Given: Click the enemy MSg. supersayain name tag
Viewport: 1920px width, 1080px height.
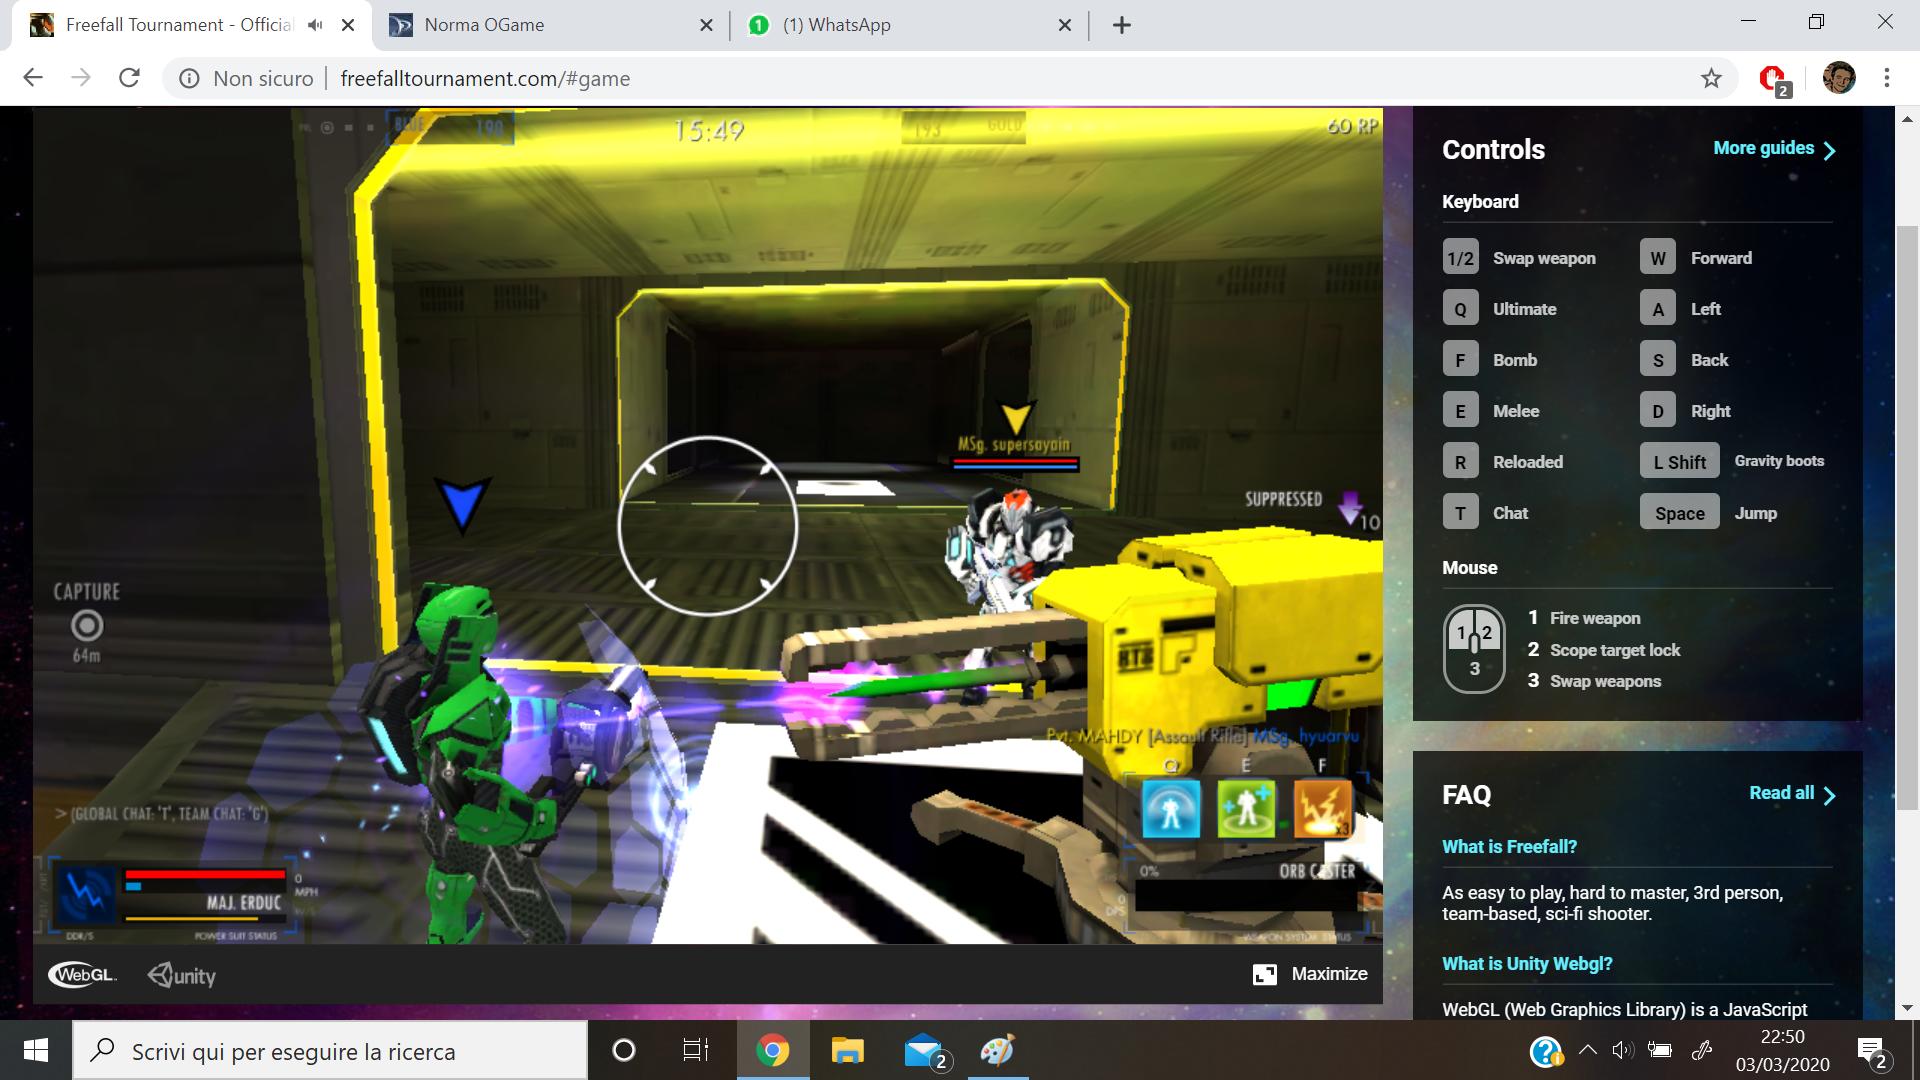Looking at the screenshot, I should click(1014, 444).
